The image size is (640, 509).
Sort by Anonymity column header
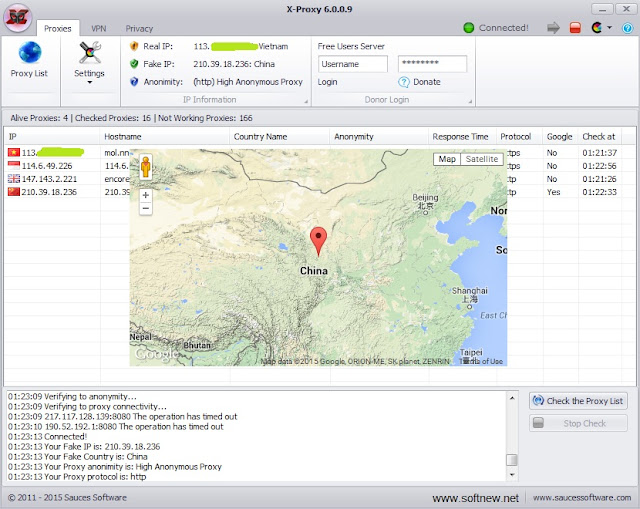tap(379, 136)
